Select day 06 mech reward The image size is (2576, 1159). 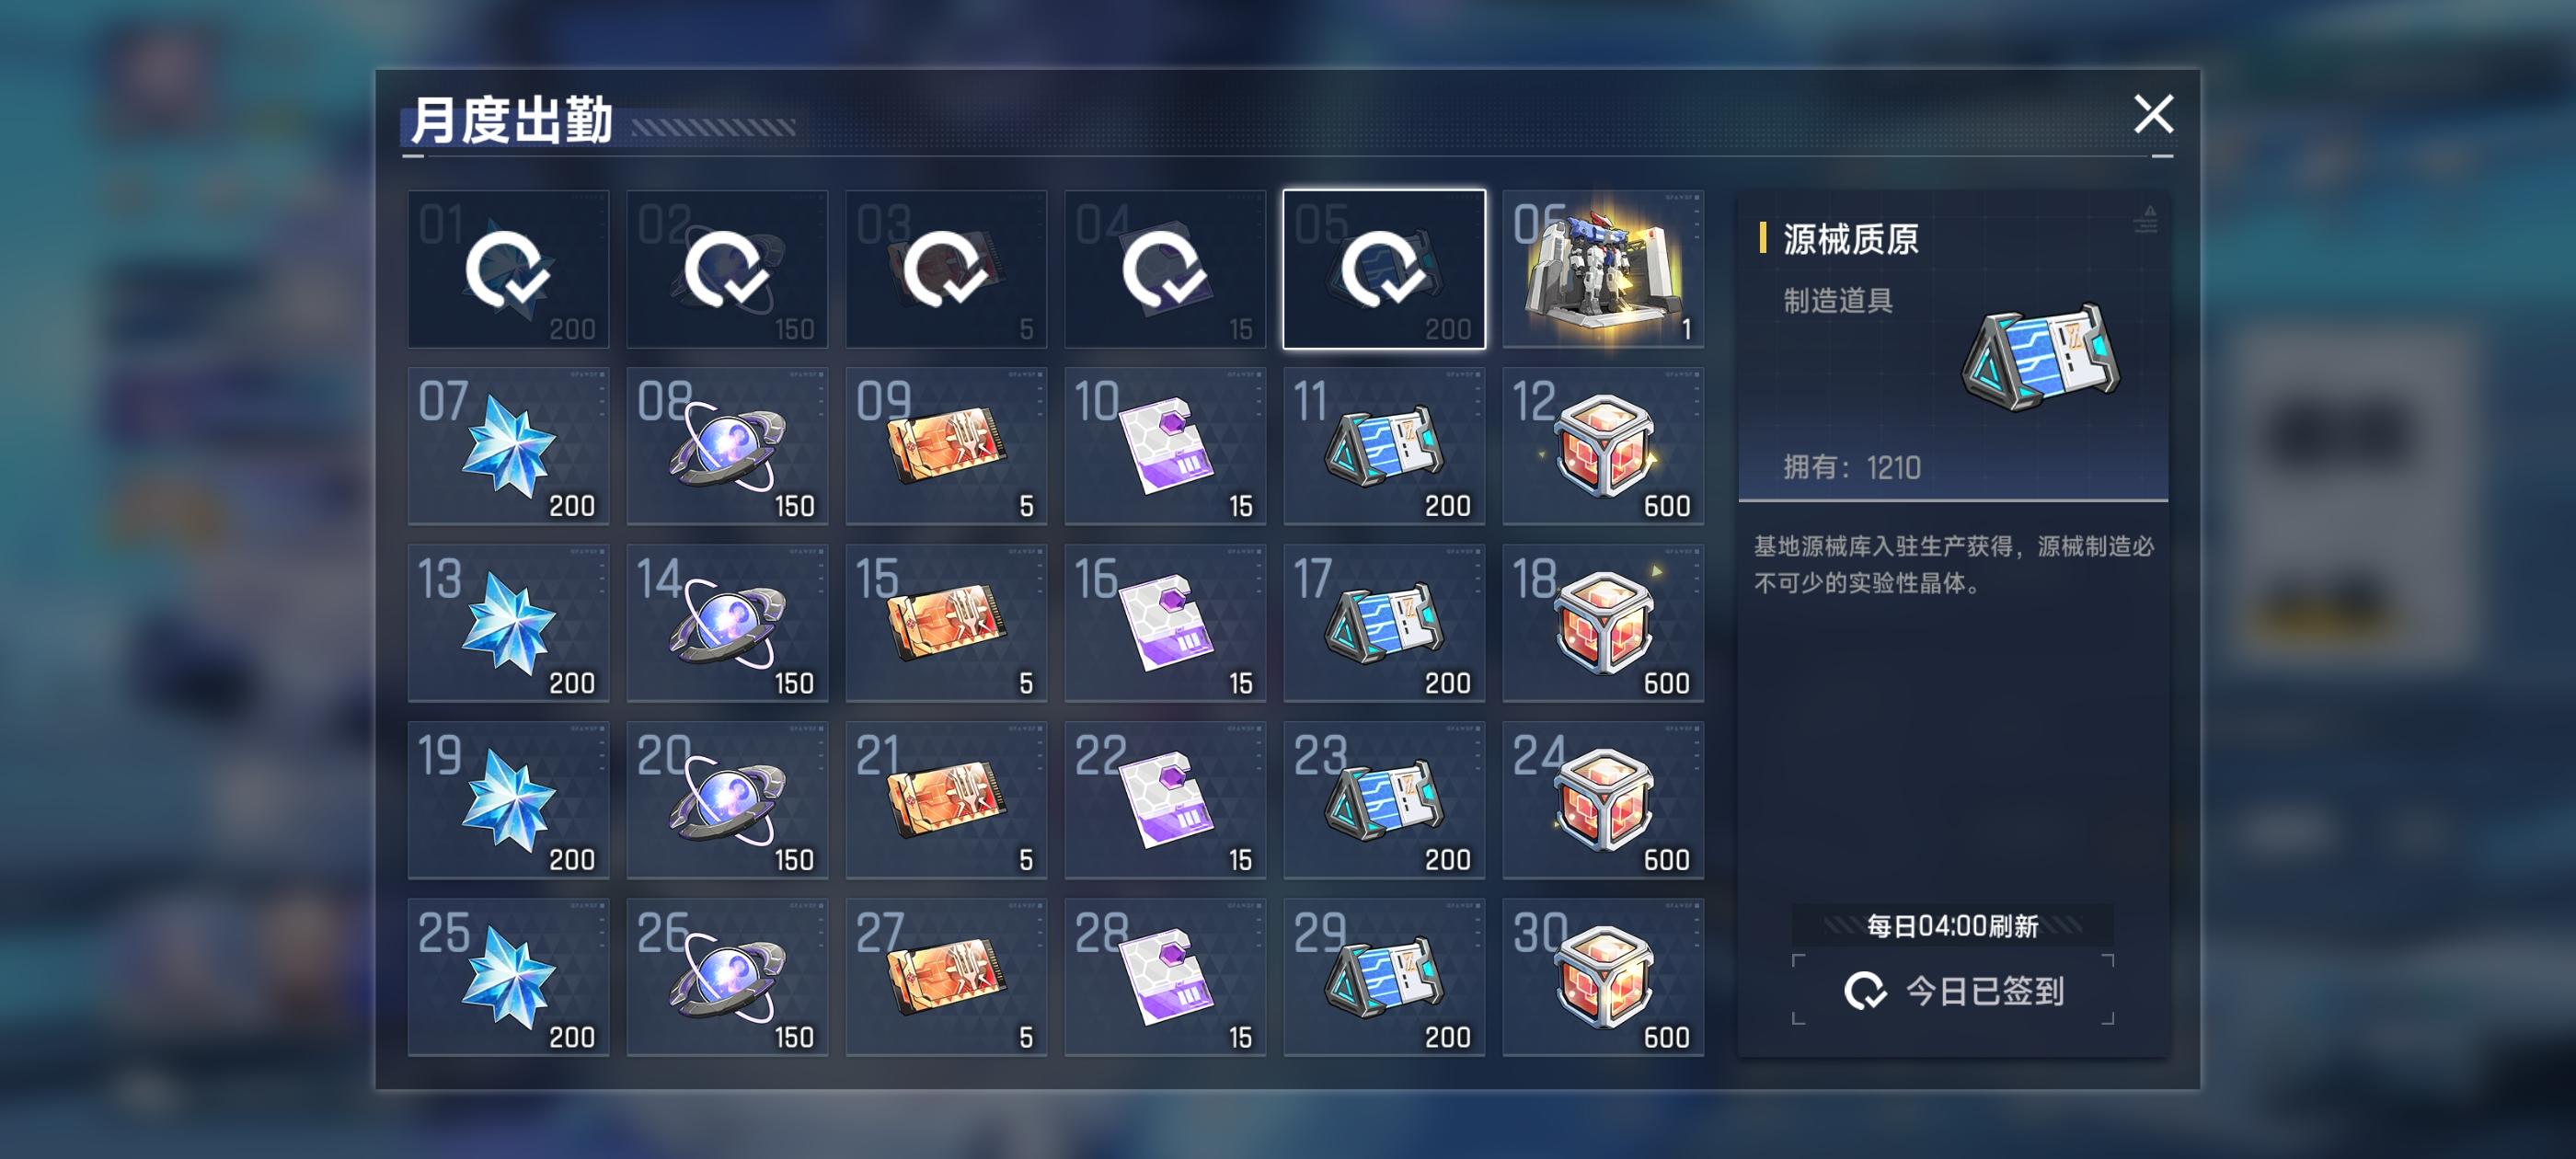pyautogui.click(x=1603, y=269)
